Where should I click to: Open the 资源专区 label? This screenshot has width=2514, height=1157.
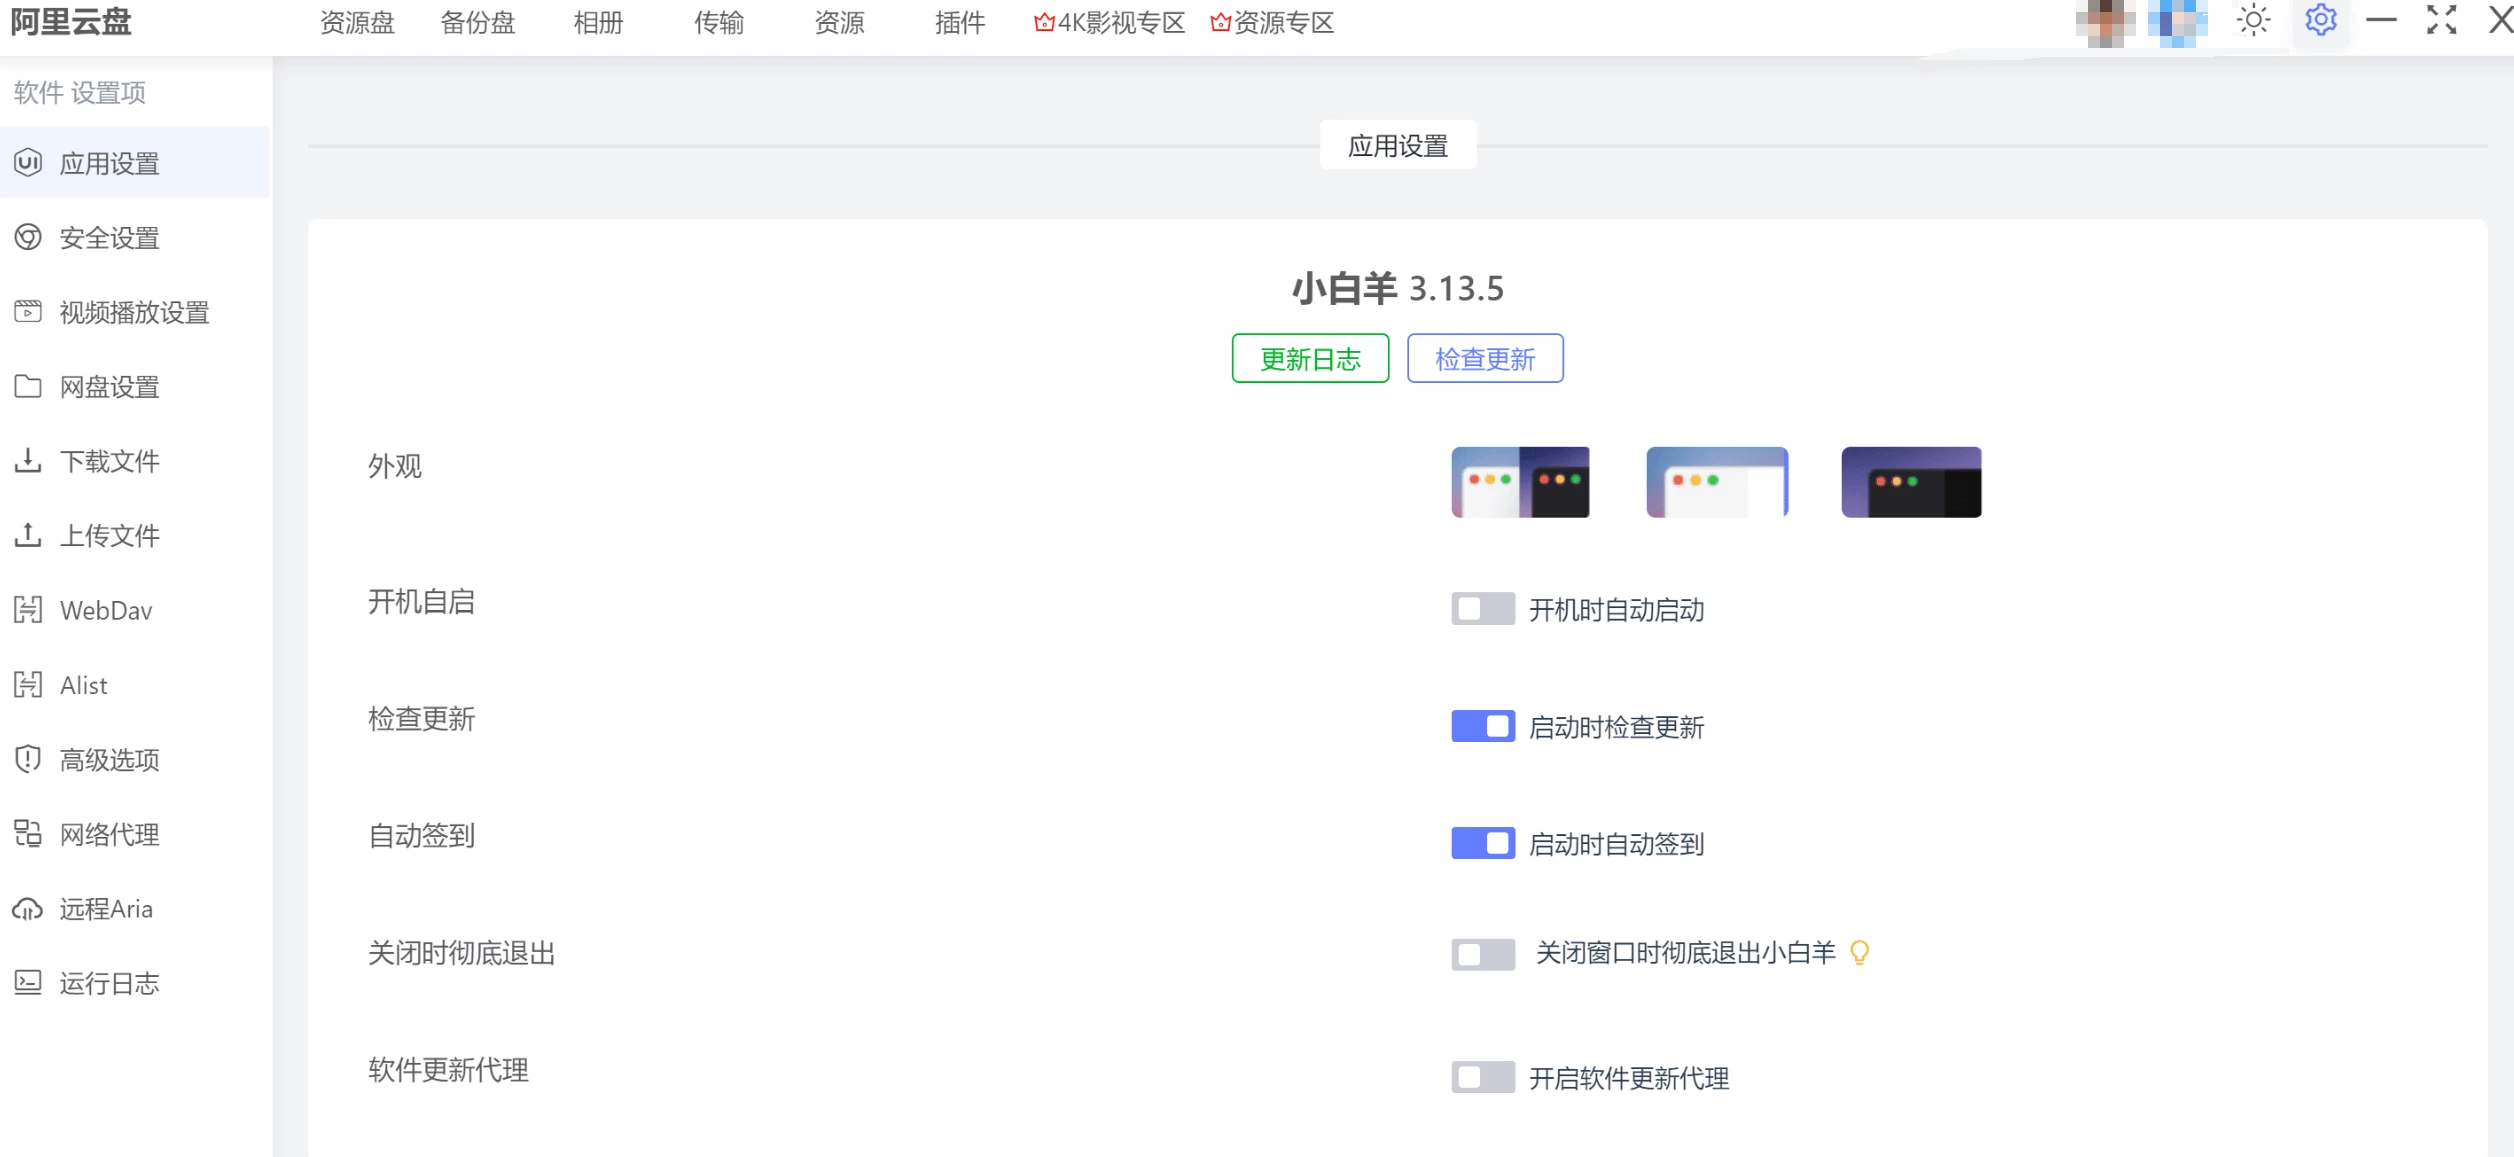1284,22
